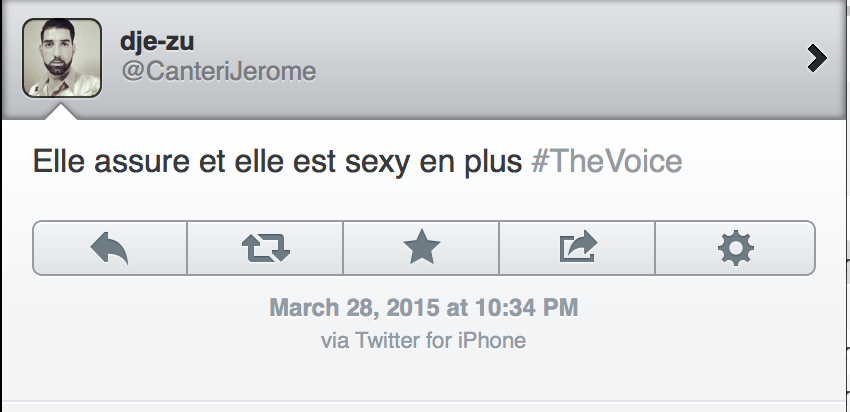Expand user details with the right chevron

(x=817, y=59)
